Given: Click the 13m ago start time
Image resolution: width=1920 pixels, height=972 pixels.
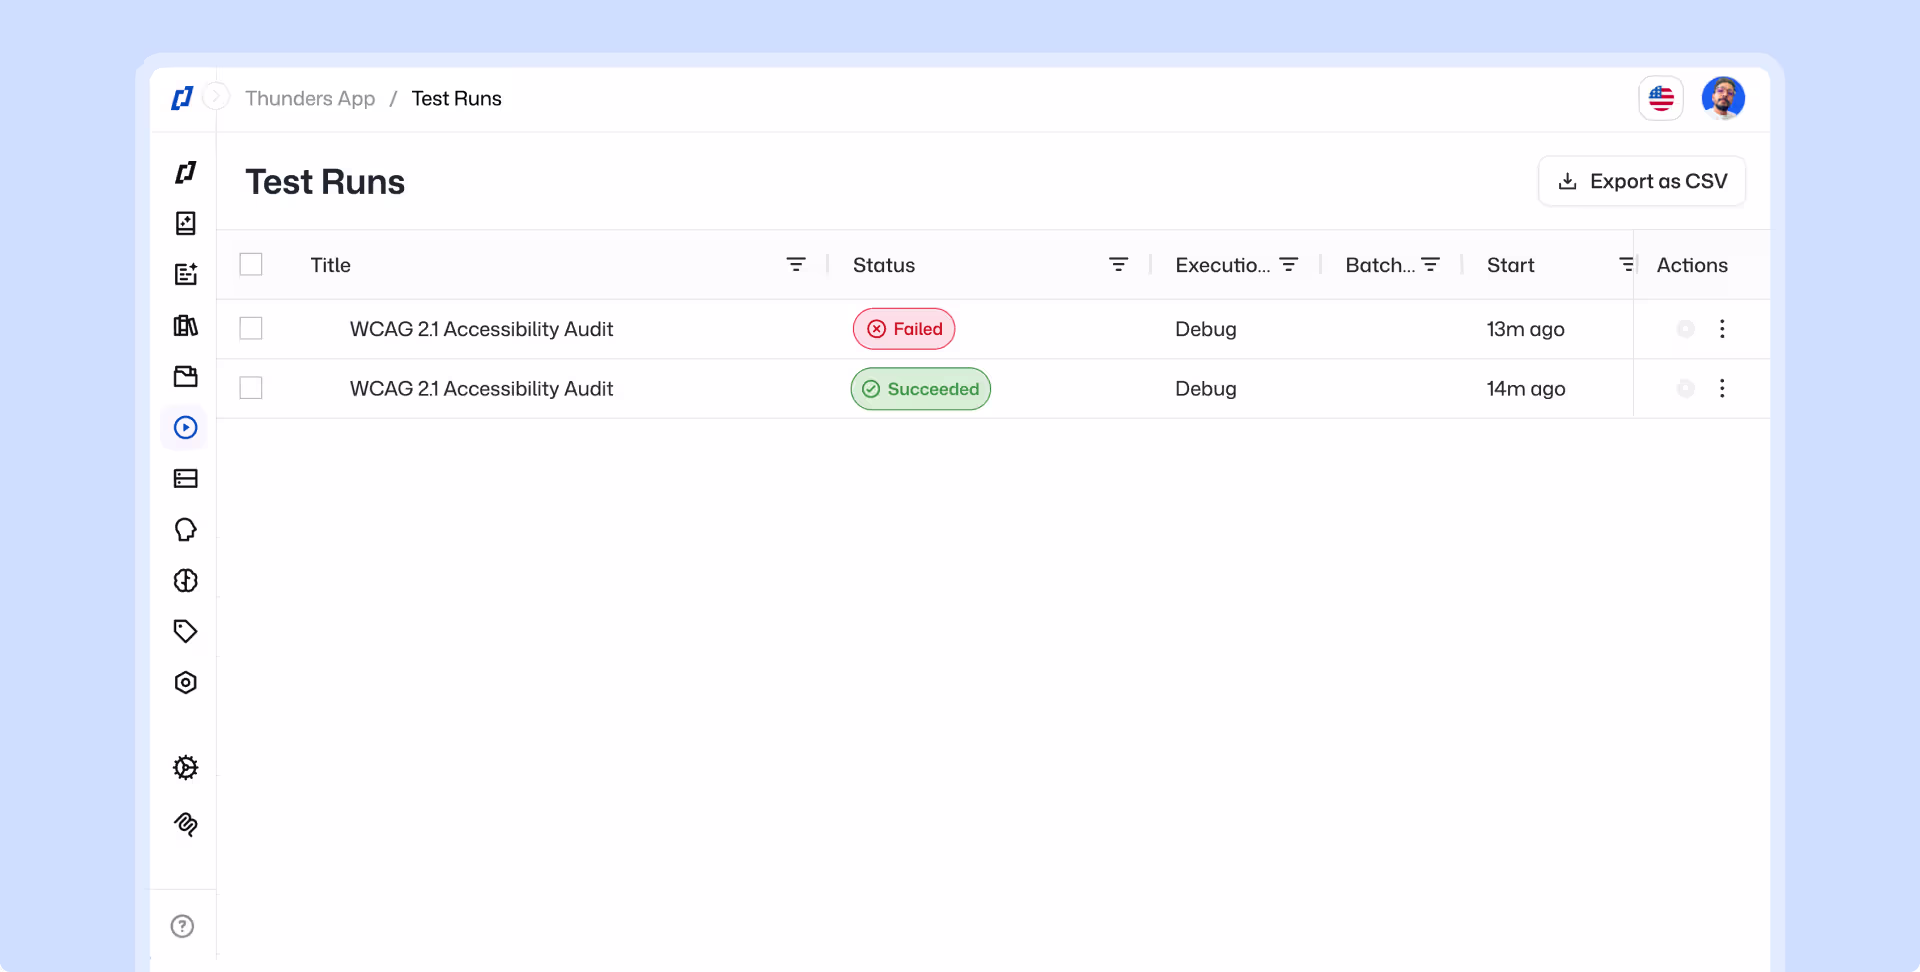Looking at the screenshot, I should (1526, 329).
